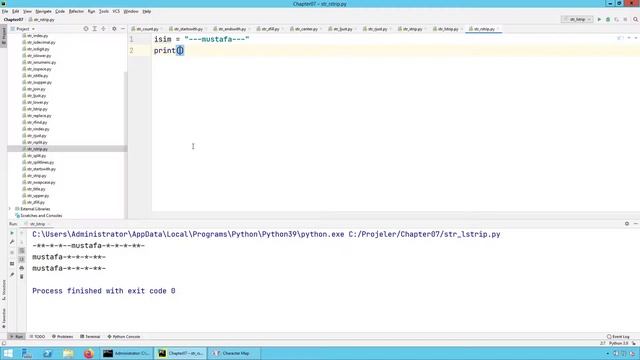
Task: Click the print icon in Run panel
Action: coord(22,268)
